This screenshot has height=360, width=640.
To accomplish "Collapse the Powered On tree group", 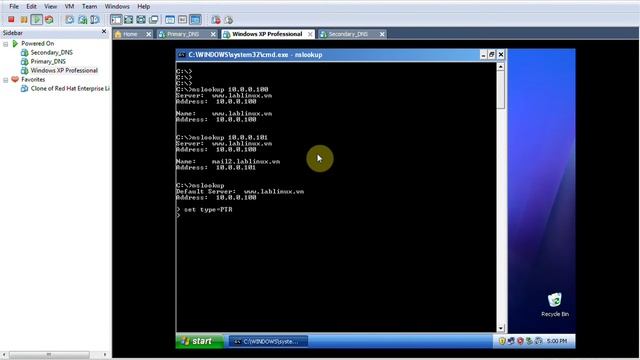I will [6, 44].
